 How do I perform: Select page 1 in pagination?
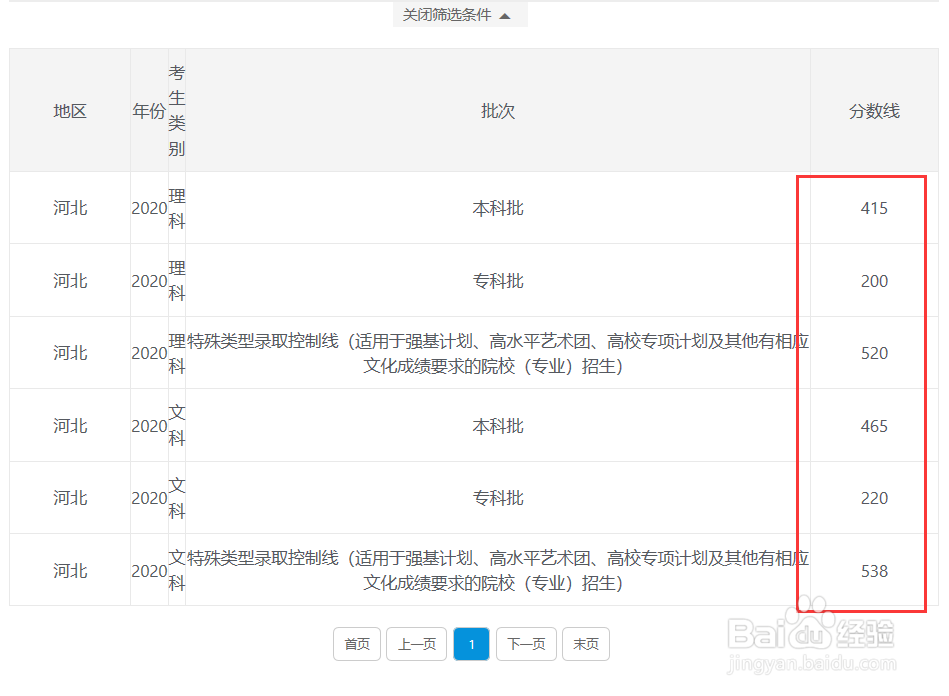coord(471,644)
